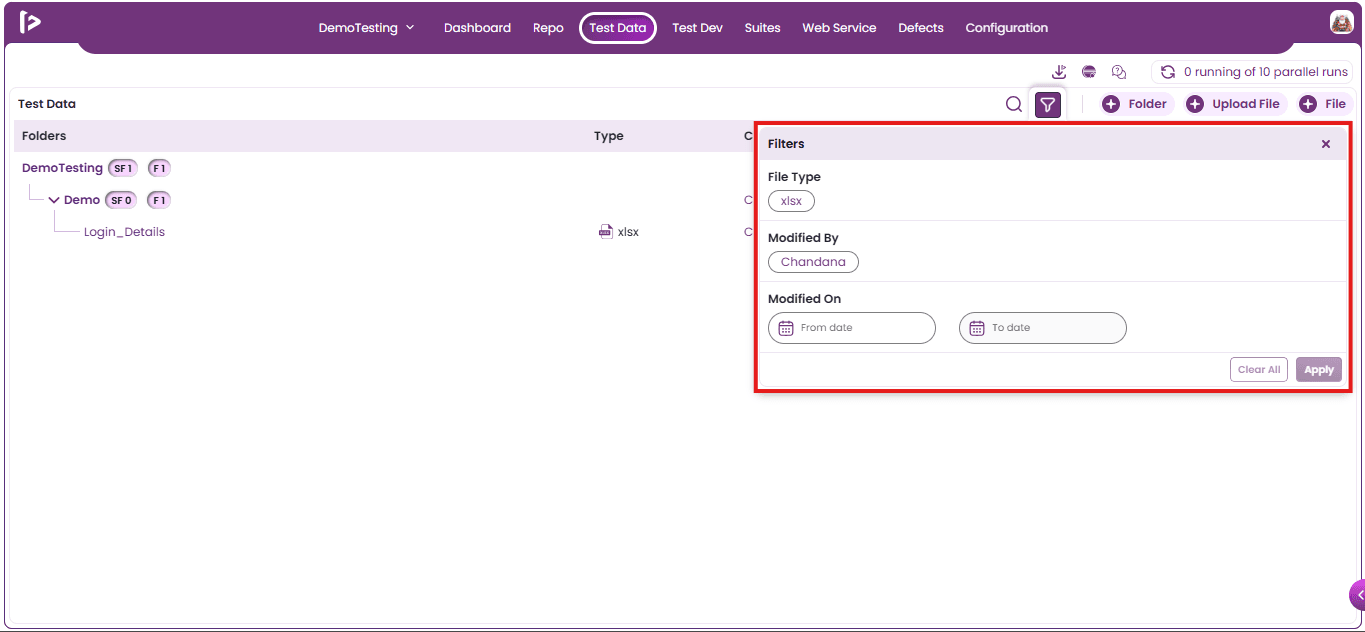Image resolution: width=1365 pixels, height=632 pixels.
Task: Add a new Folder
Action: tap(1135, 104)
